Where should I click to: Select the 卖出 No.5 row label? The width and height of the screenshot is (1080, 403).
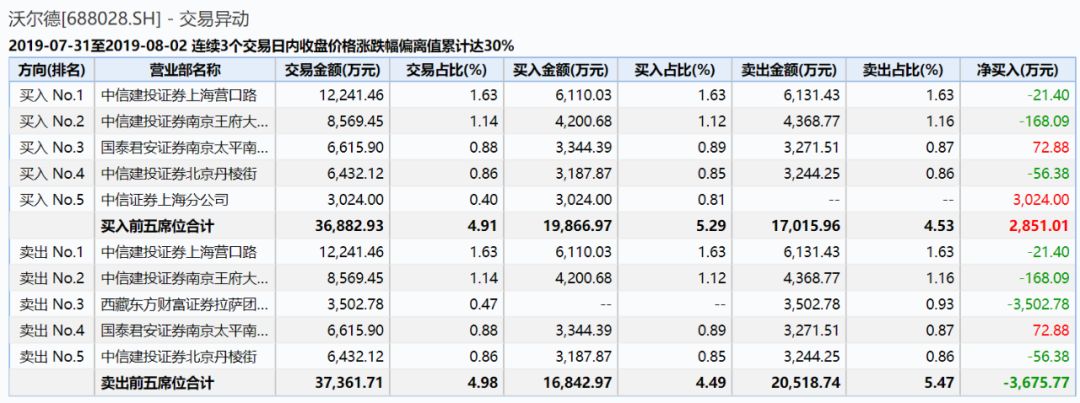tap(52, 357)
